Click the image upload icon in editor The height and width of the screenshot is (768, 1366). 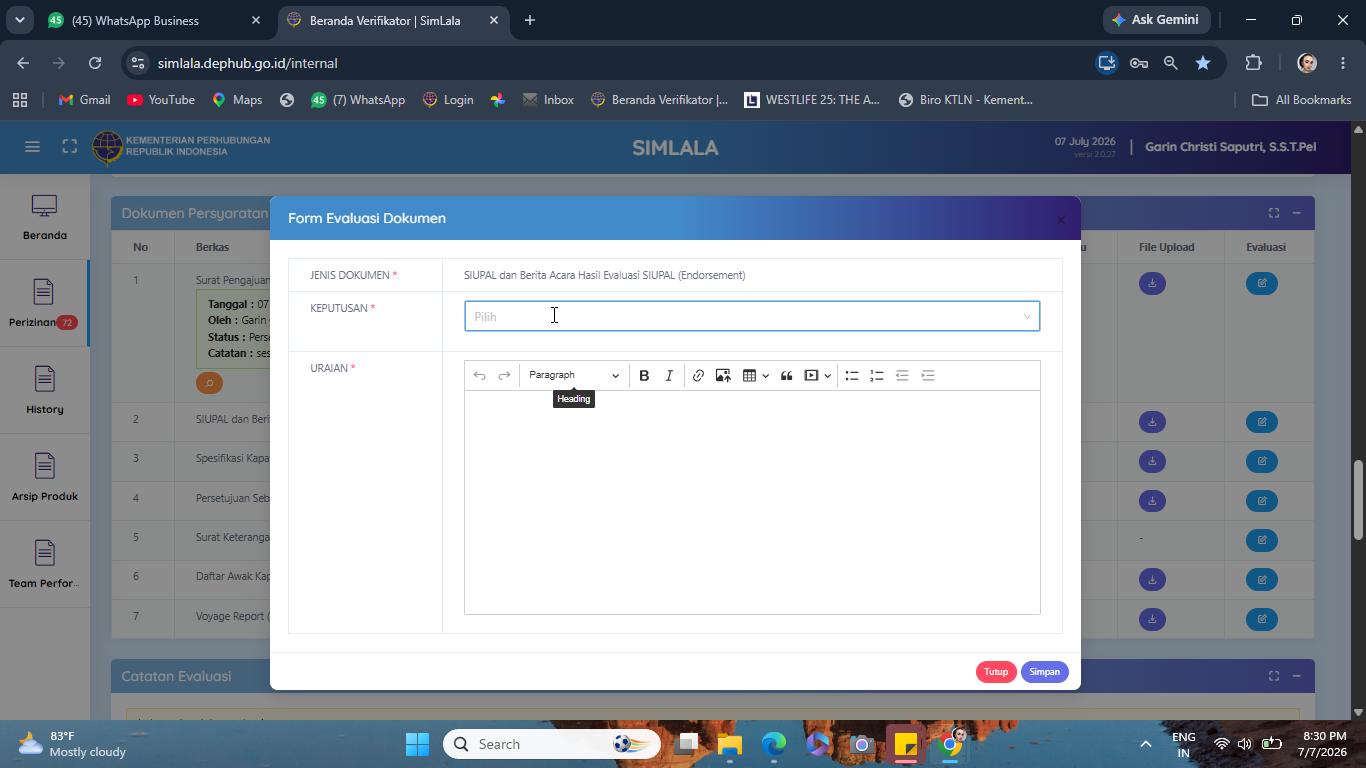tap(723, 376)
